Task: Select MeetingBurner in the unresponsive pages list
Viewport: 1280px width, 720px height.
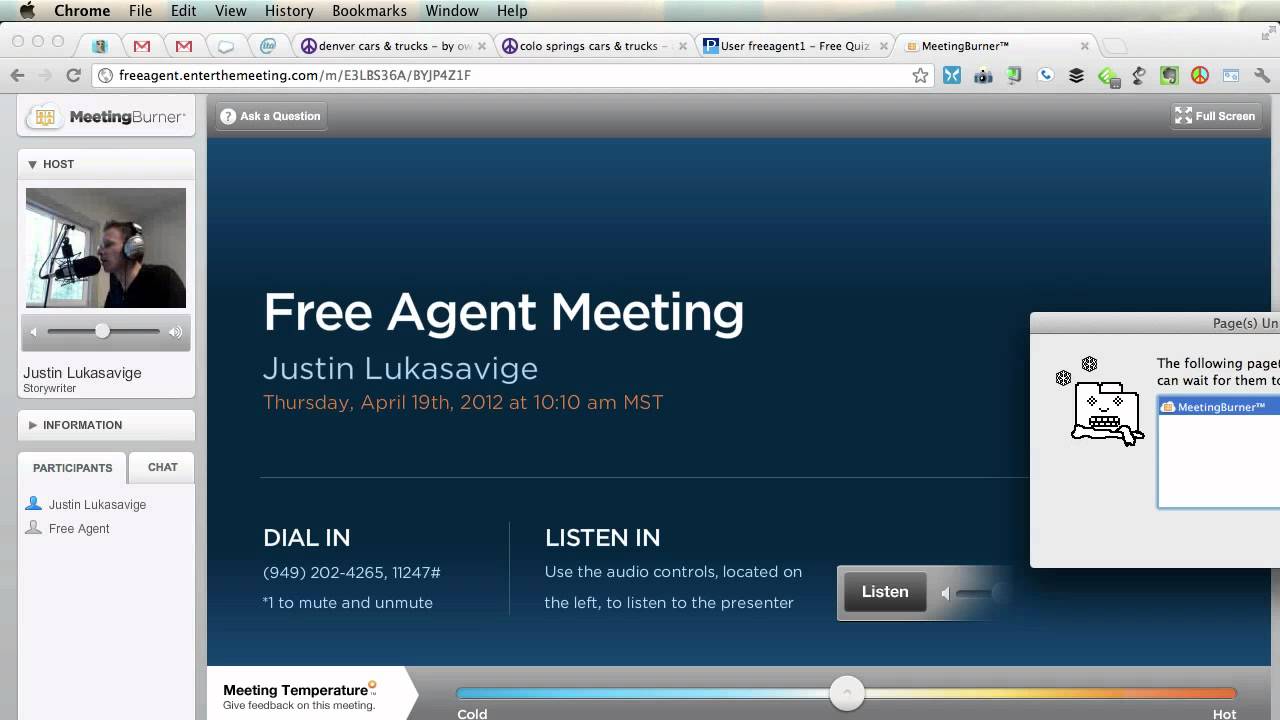Action: [x=1219, y=407]
